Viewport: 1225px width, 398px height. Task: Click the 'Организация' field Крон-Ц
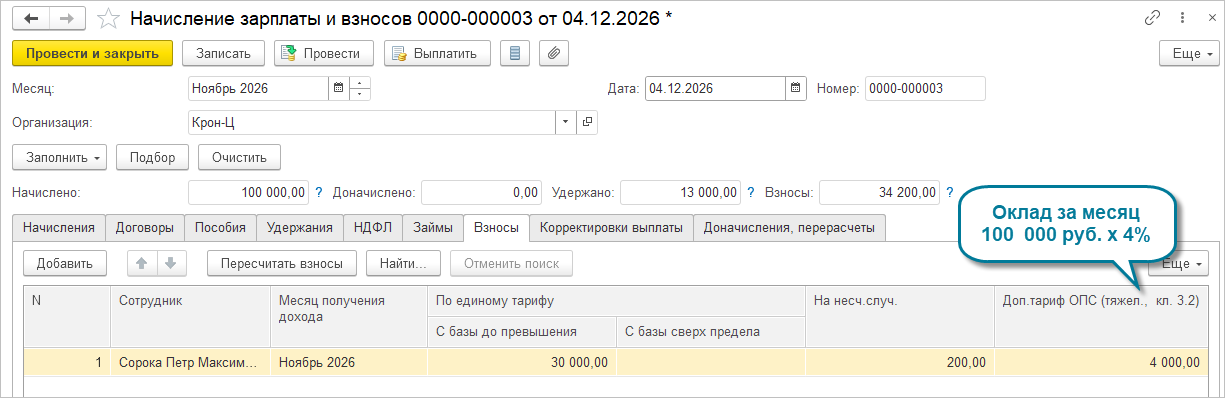point(371,122)
